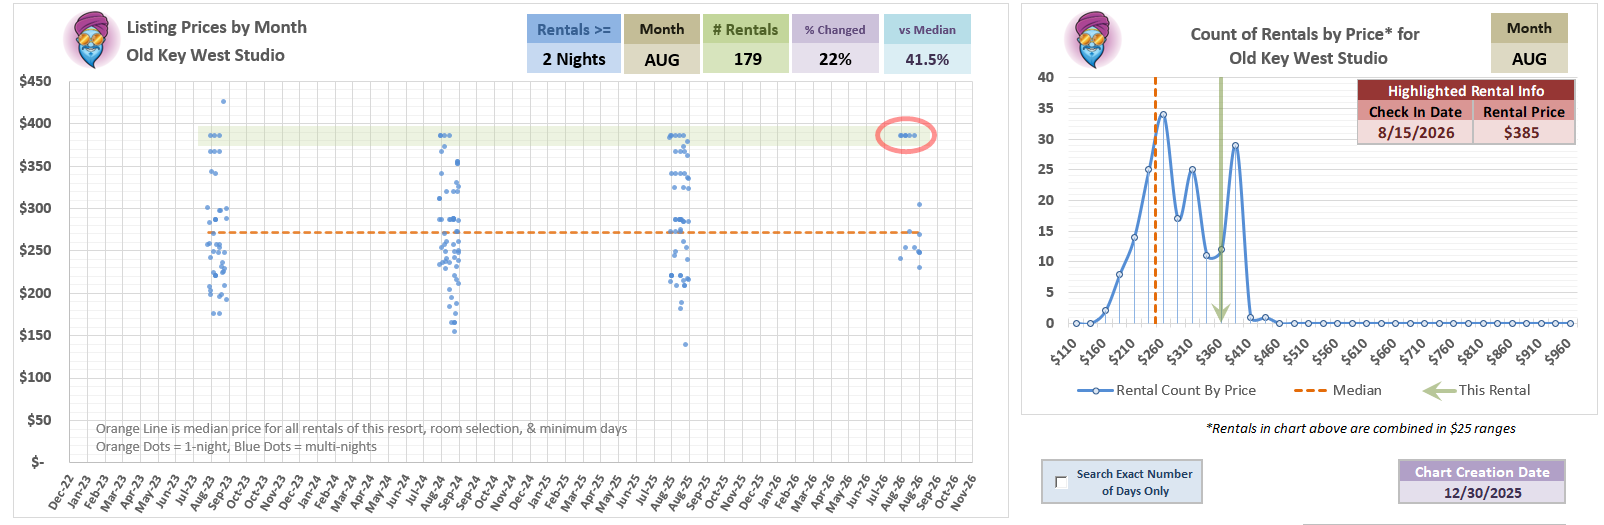Click the $385 rental price value
The height and width of the screenshot is (525, 1604).
(x=1523, y=132)
